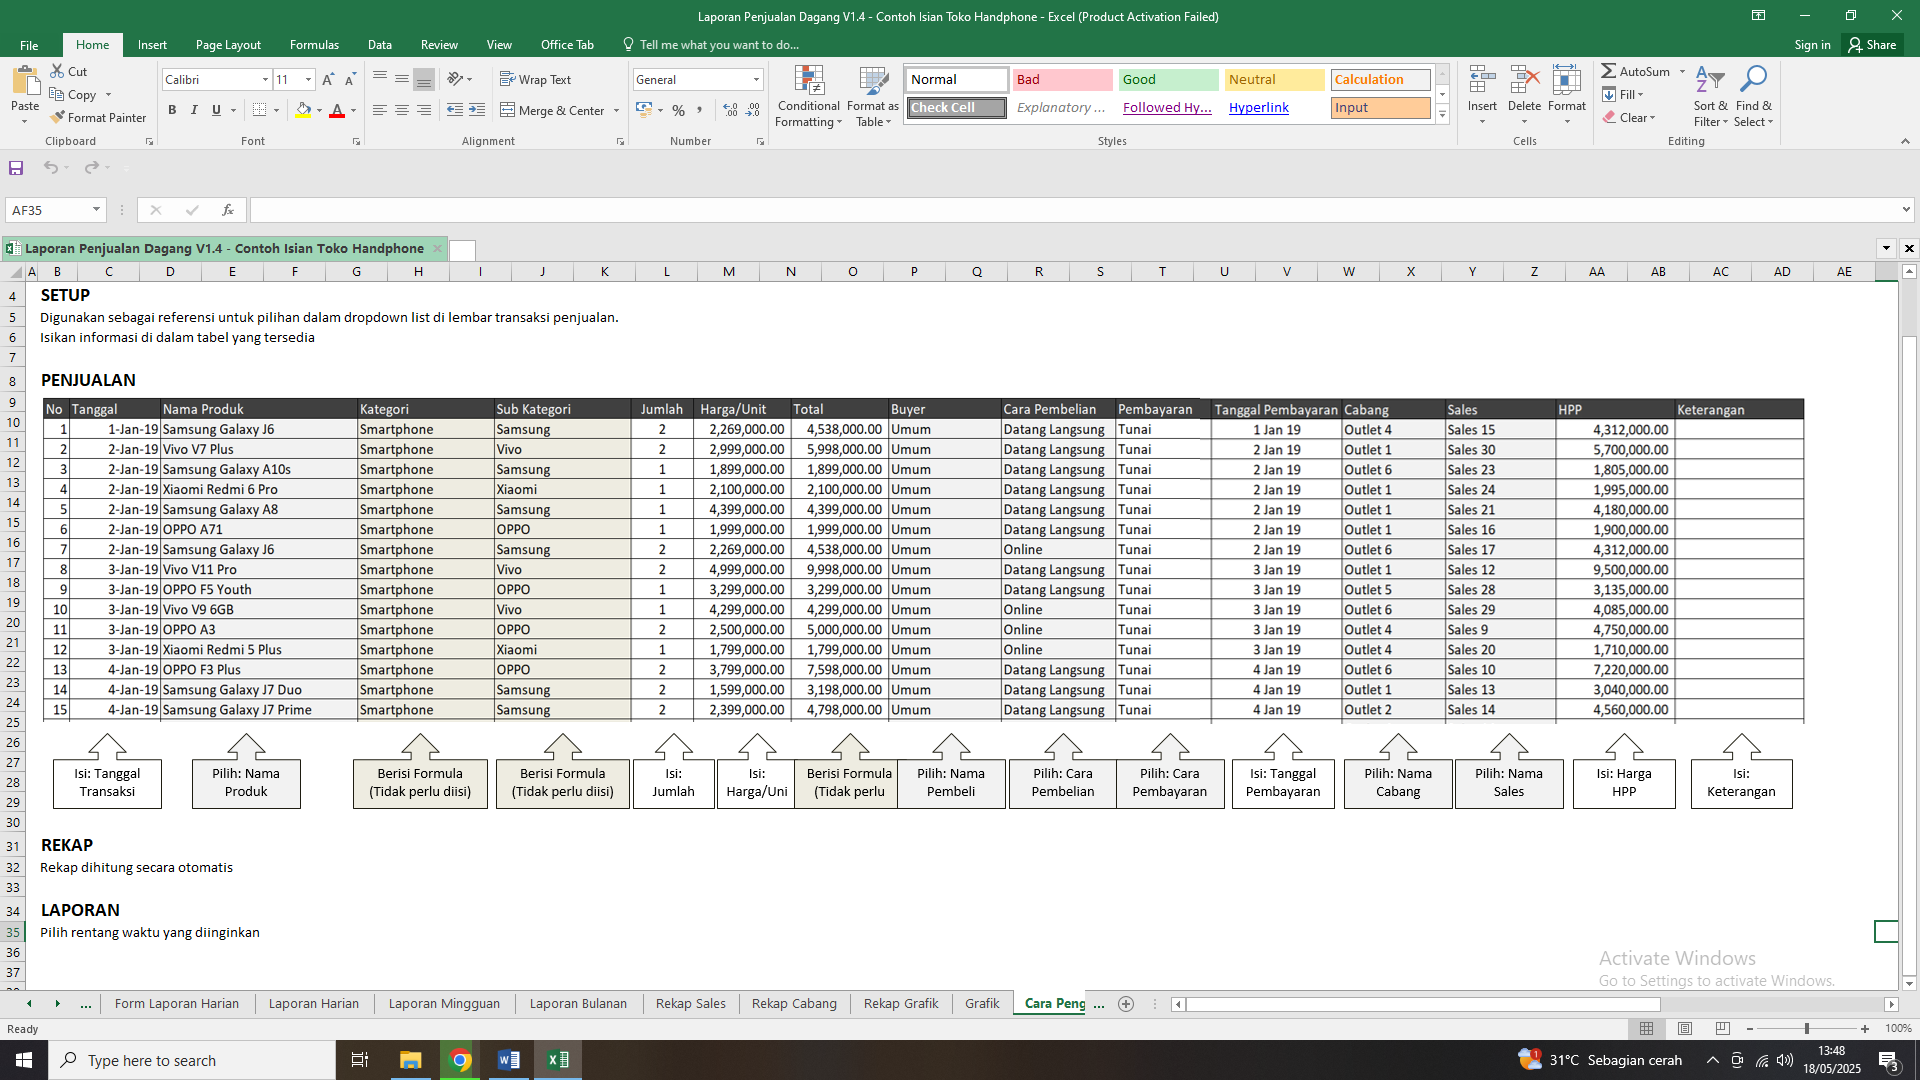Screen dimensions: 1920x1080
Task: Open the Formulas ribbon tab
Action: [314, 45]
